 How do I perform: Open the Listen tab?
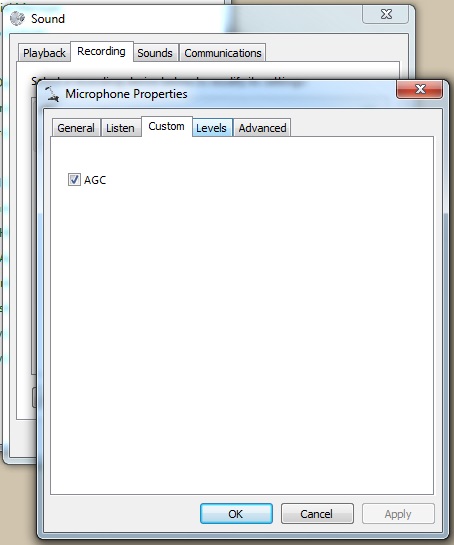(x=121, y=128)
